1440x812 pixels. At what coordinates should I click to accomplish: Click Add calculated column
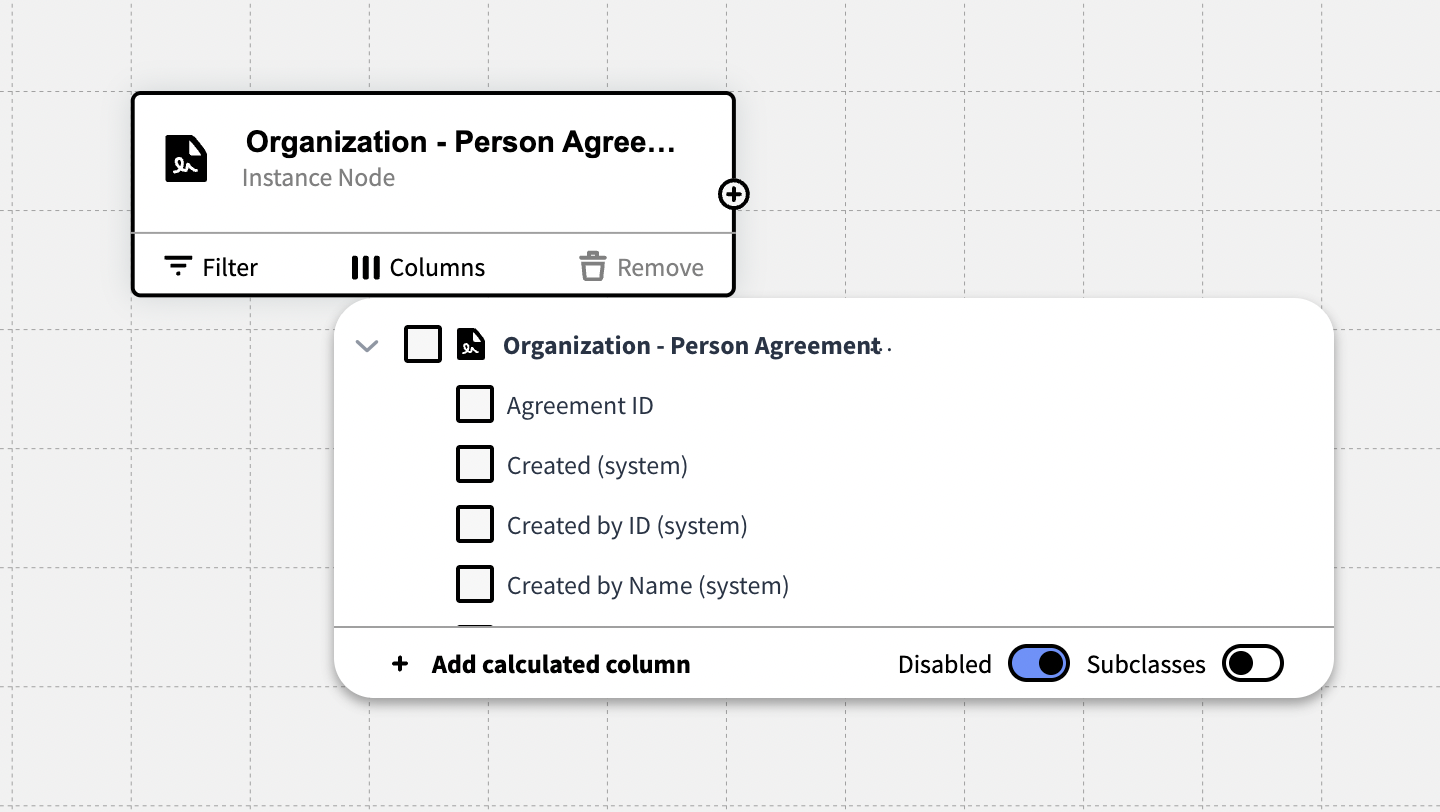[560, 664]
